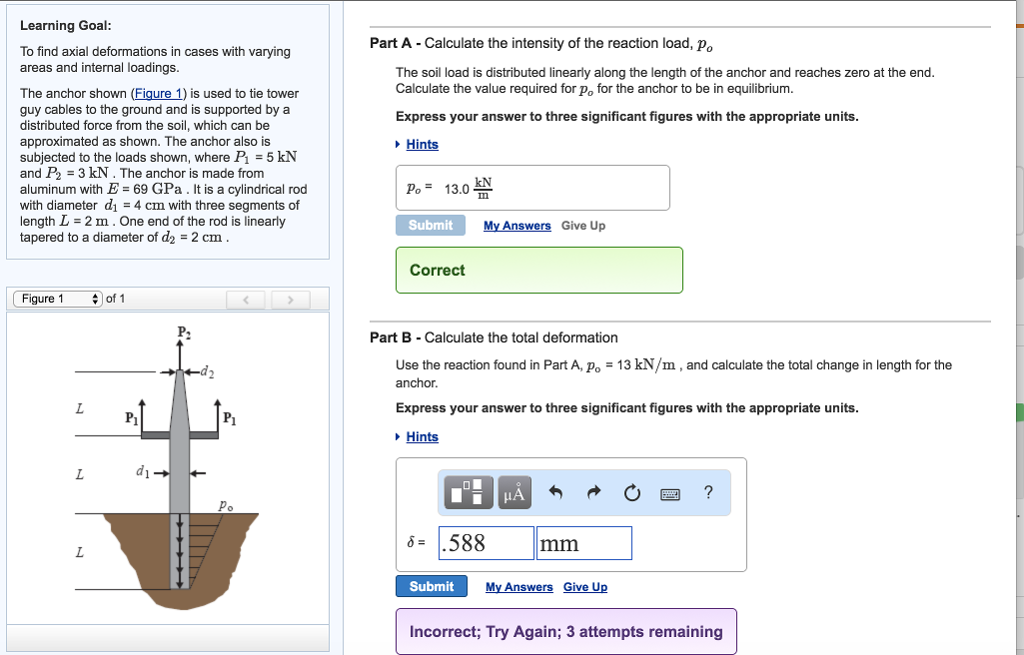Click the Submit button in Part B
Image resolution: width=1024 pixels, height=655 pixels.
(x=431, y=586)
